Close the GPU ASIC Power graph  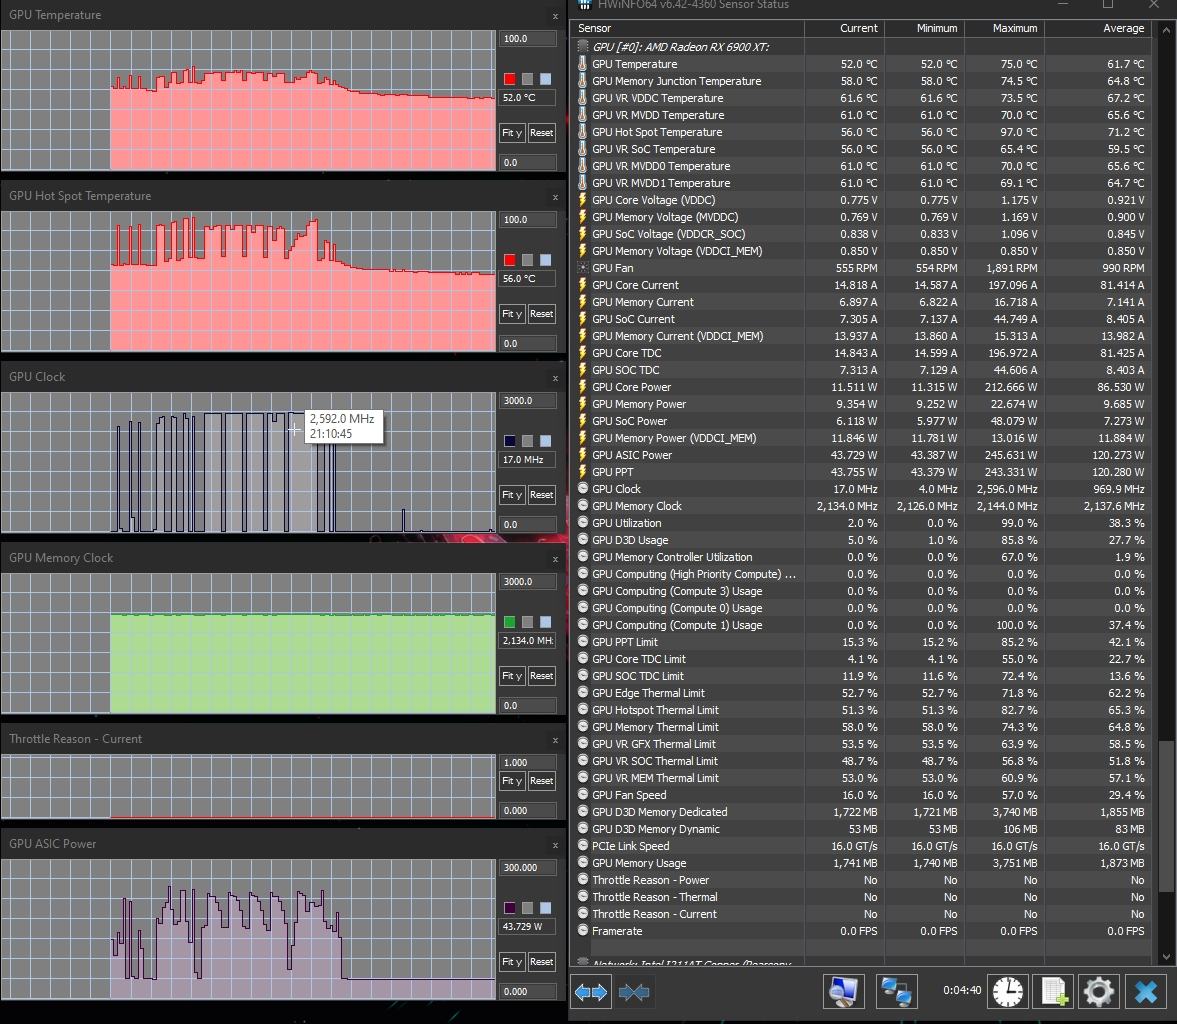coord(555,845)
